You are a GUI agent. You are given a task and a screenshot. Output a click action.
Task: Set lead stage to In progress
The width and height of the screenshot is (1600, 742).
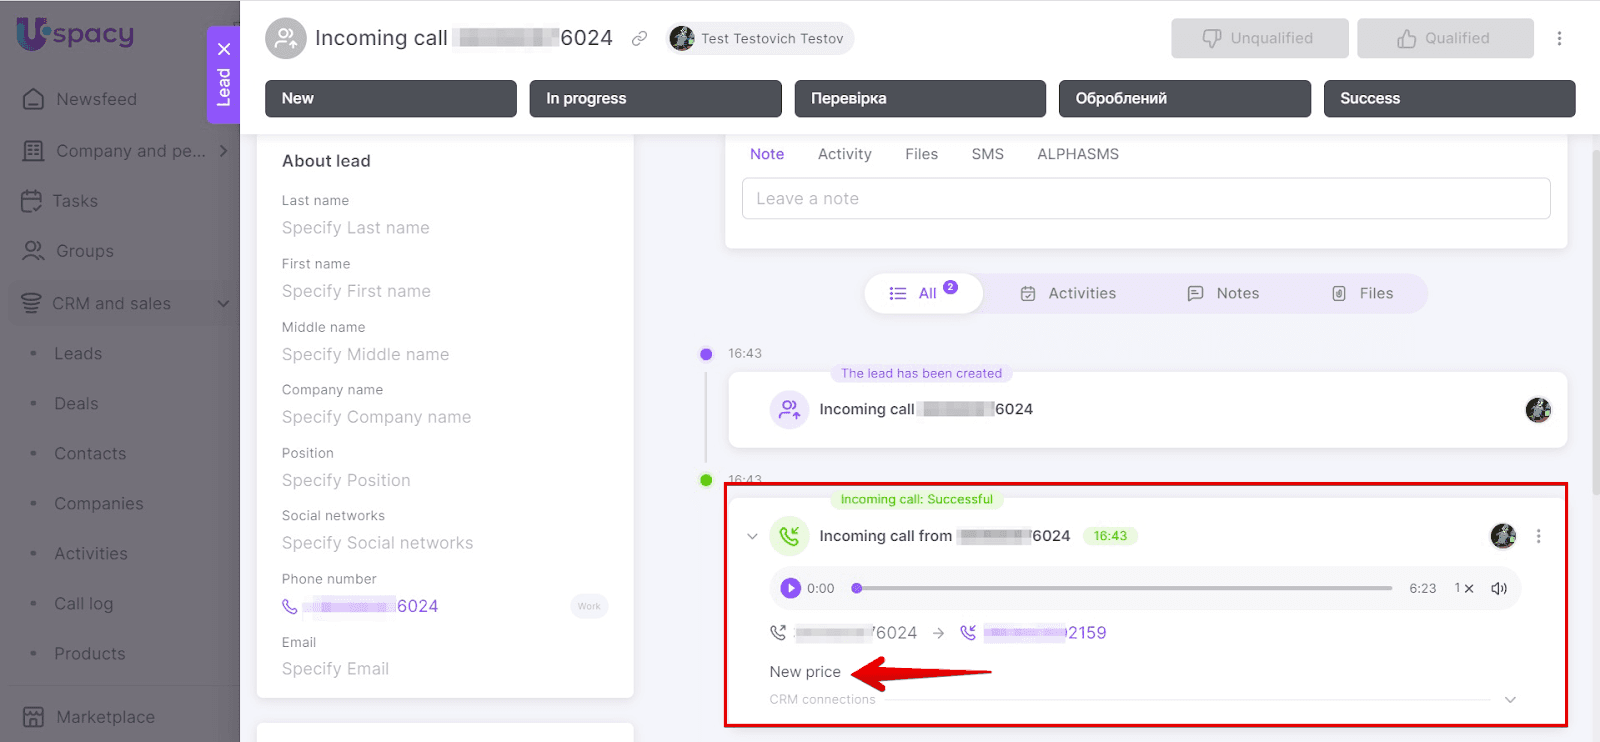coord(655,98)
